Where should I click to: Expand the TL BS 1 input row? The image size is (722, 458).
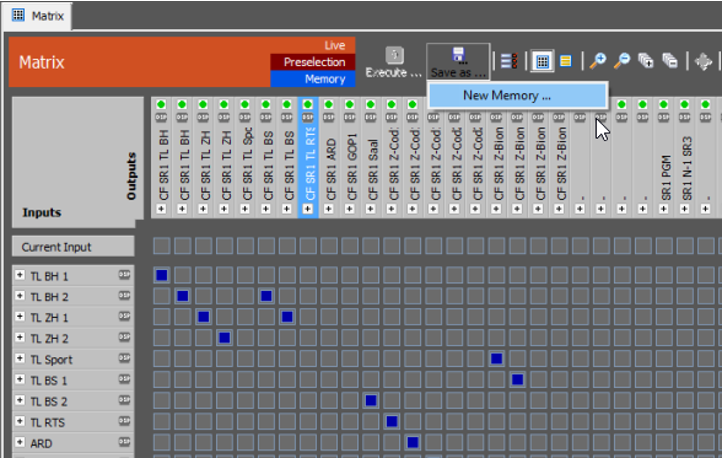(20, 379)
